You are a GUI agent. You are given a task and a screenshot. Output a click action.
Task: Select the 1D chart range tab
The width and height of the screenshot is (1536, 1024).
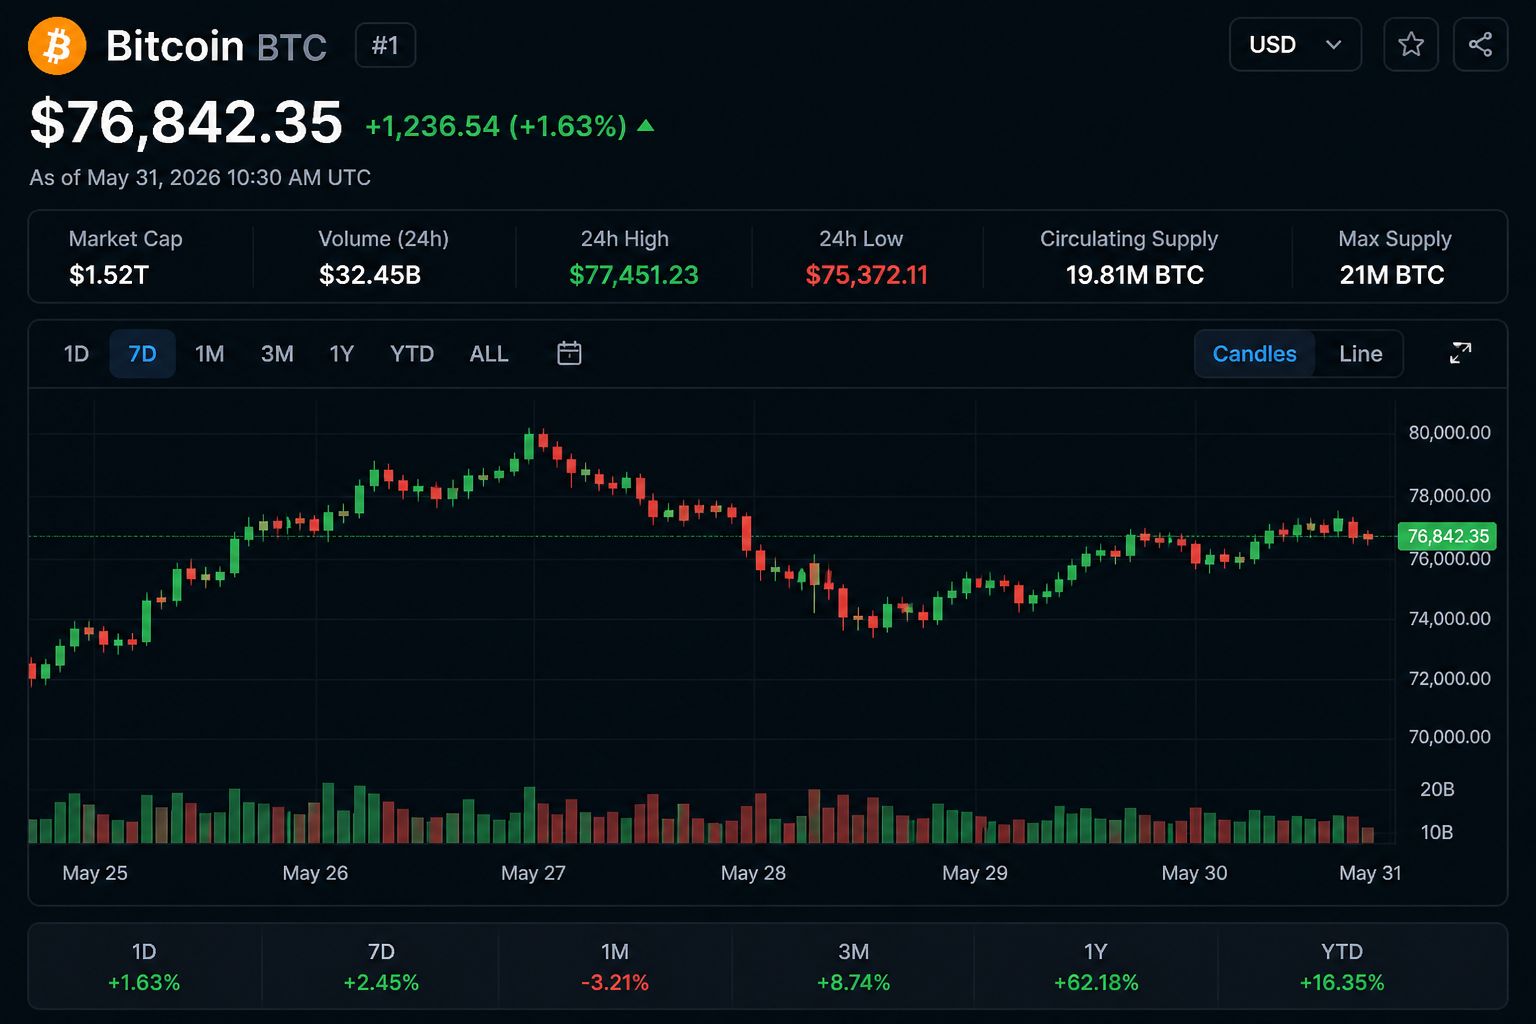[76, 354]
